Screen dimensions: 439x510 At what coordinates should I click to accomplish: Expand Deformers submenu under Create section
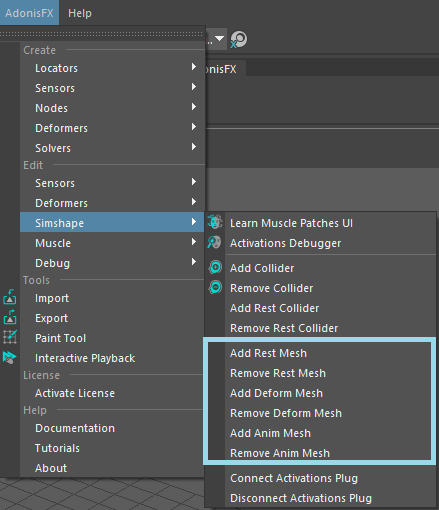112,128
